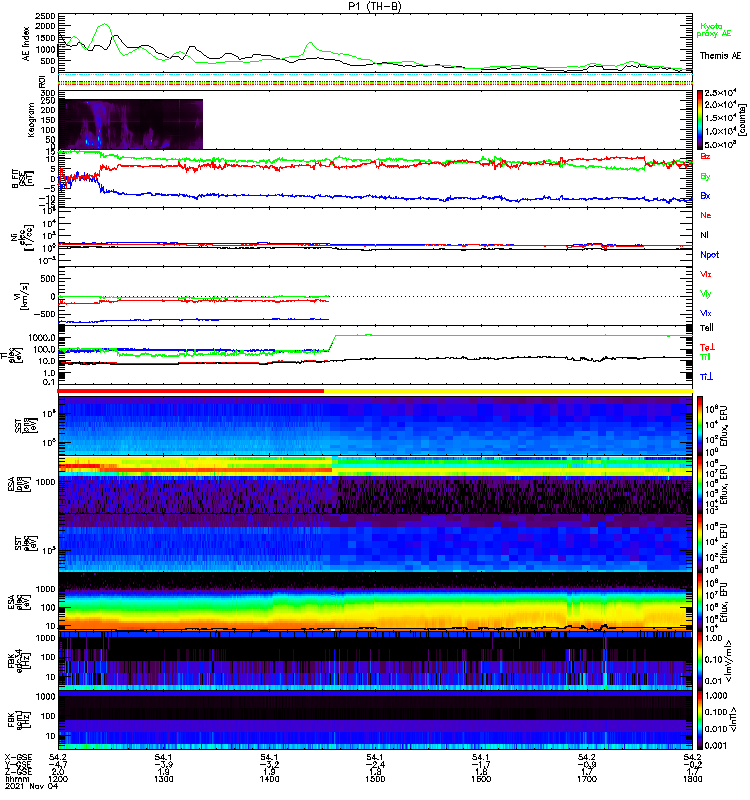Image resolution: width=750 pixels, height=800 pixels.
Task: Click the black Te parallel legend label
Action: pyautogui.click(x=707, y=328)
